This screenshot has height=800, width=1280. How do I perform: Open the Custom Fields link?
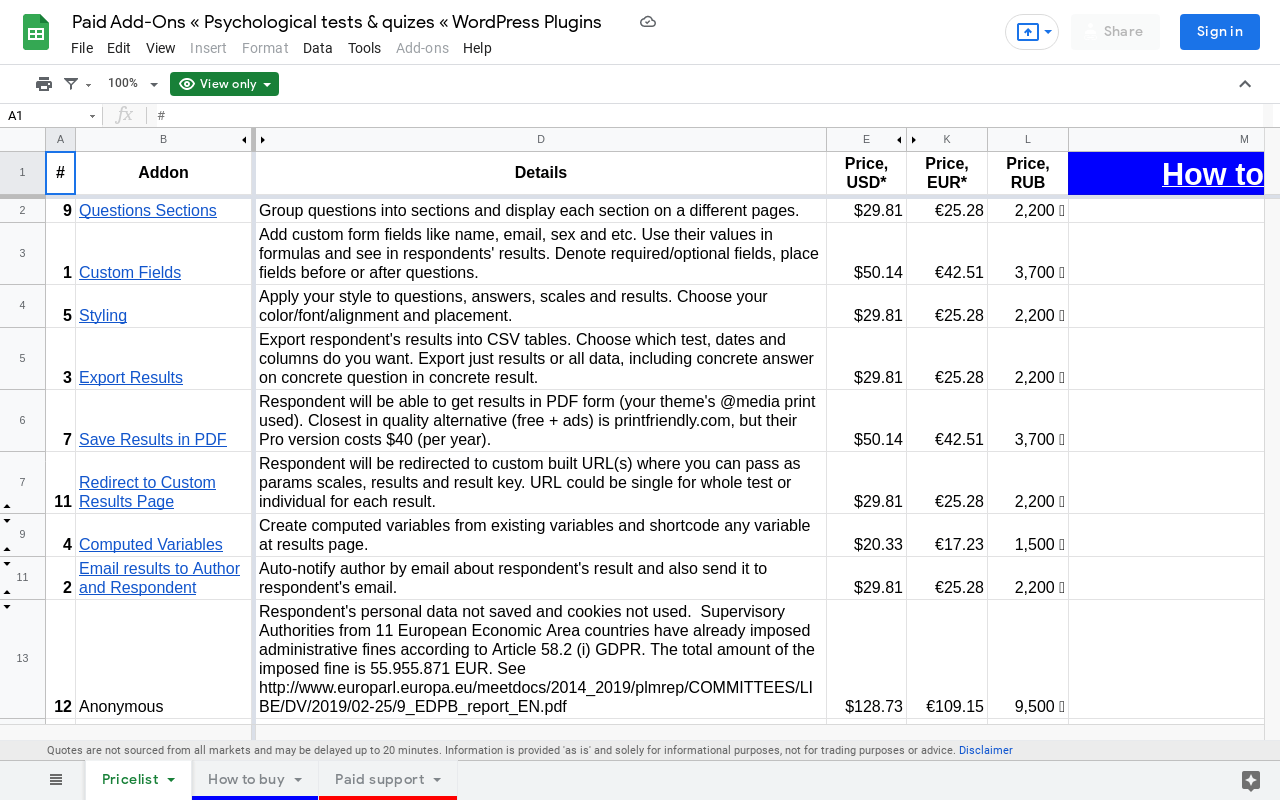(x=130, y=273)
